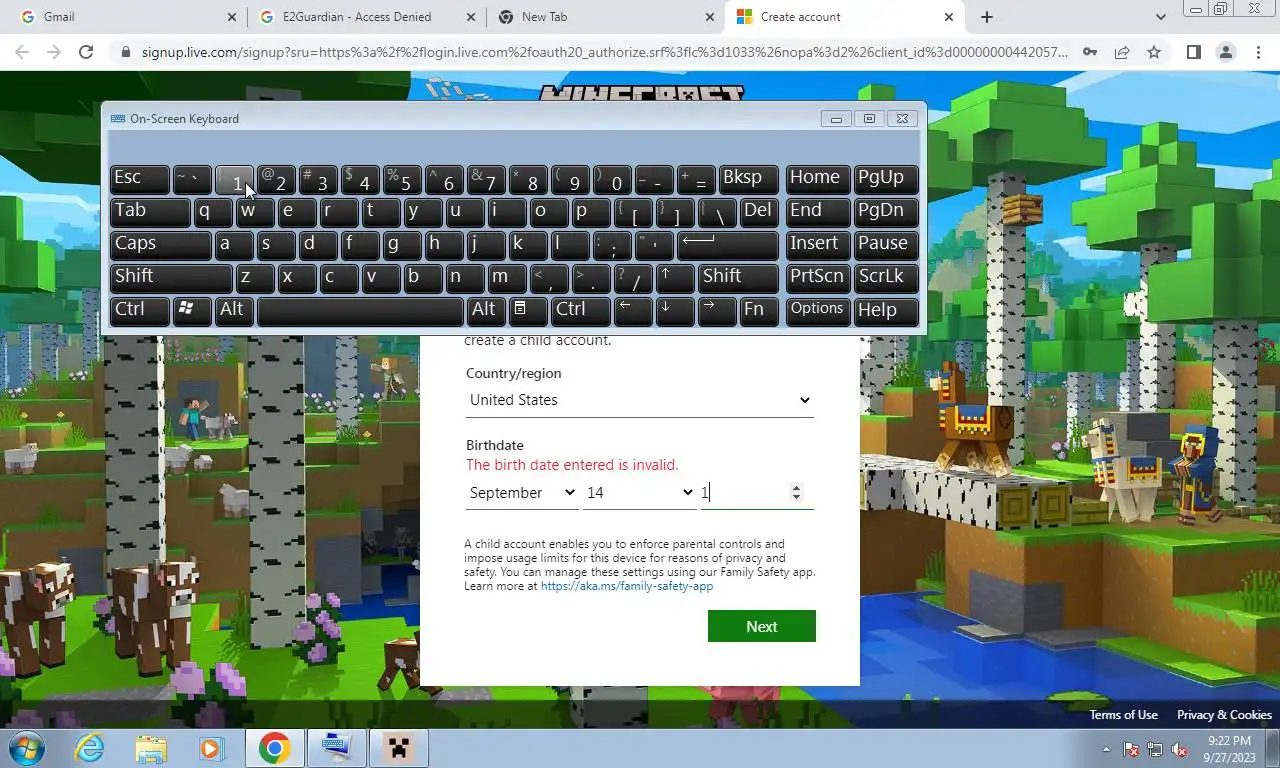Toggle the left Alt key
The image size is (1280, 768).
234,311
